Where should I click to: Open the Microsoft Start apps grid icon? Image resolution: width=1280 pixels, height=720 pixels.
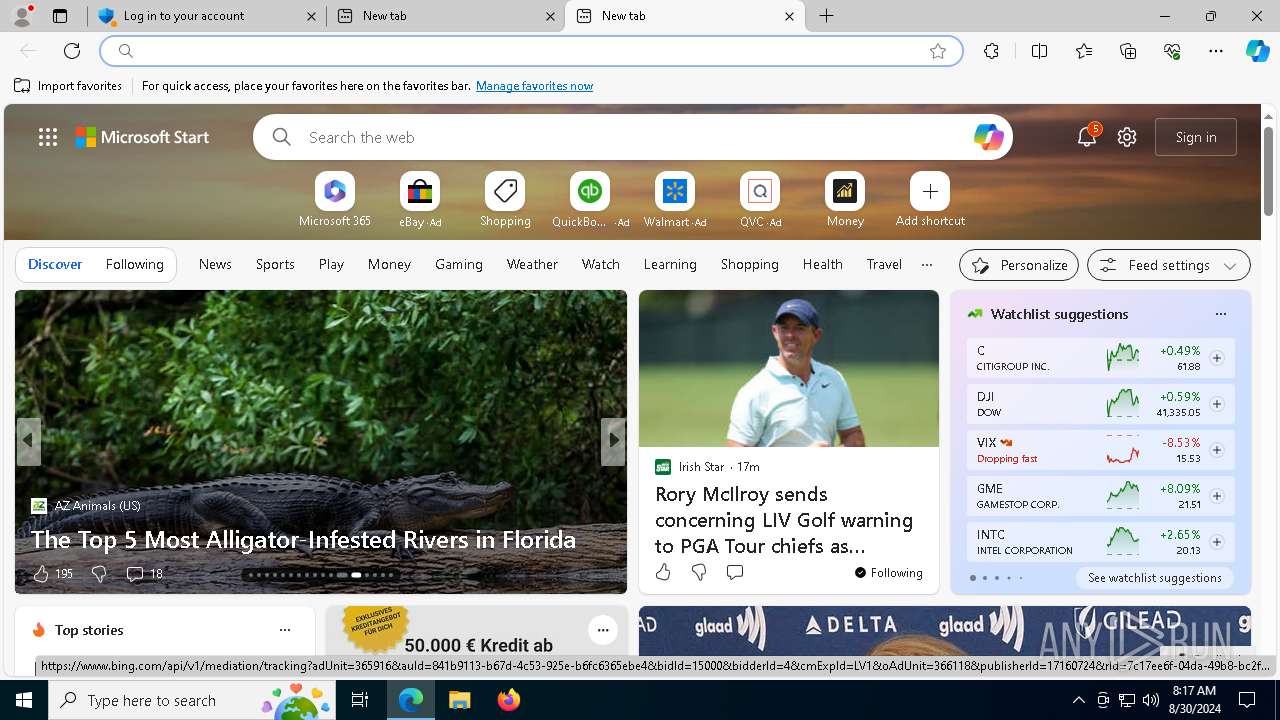tap(48, 137)
